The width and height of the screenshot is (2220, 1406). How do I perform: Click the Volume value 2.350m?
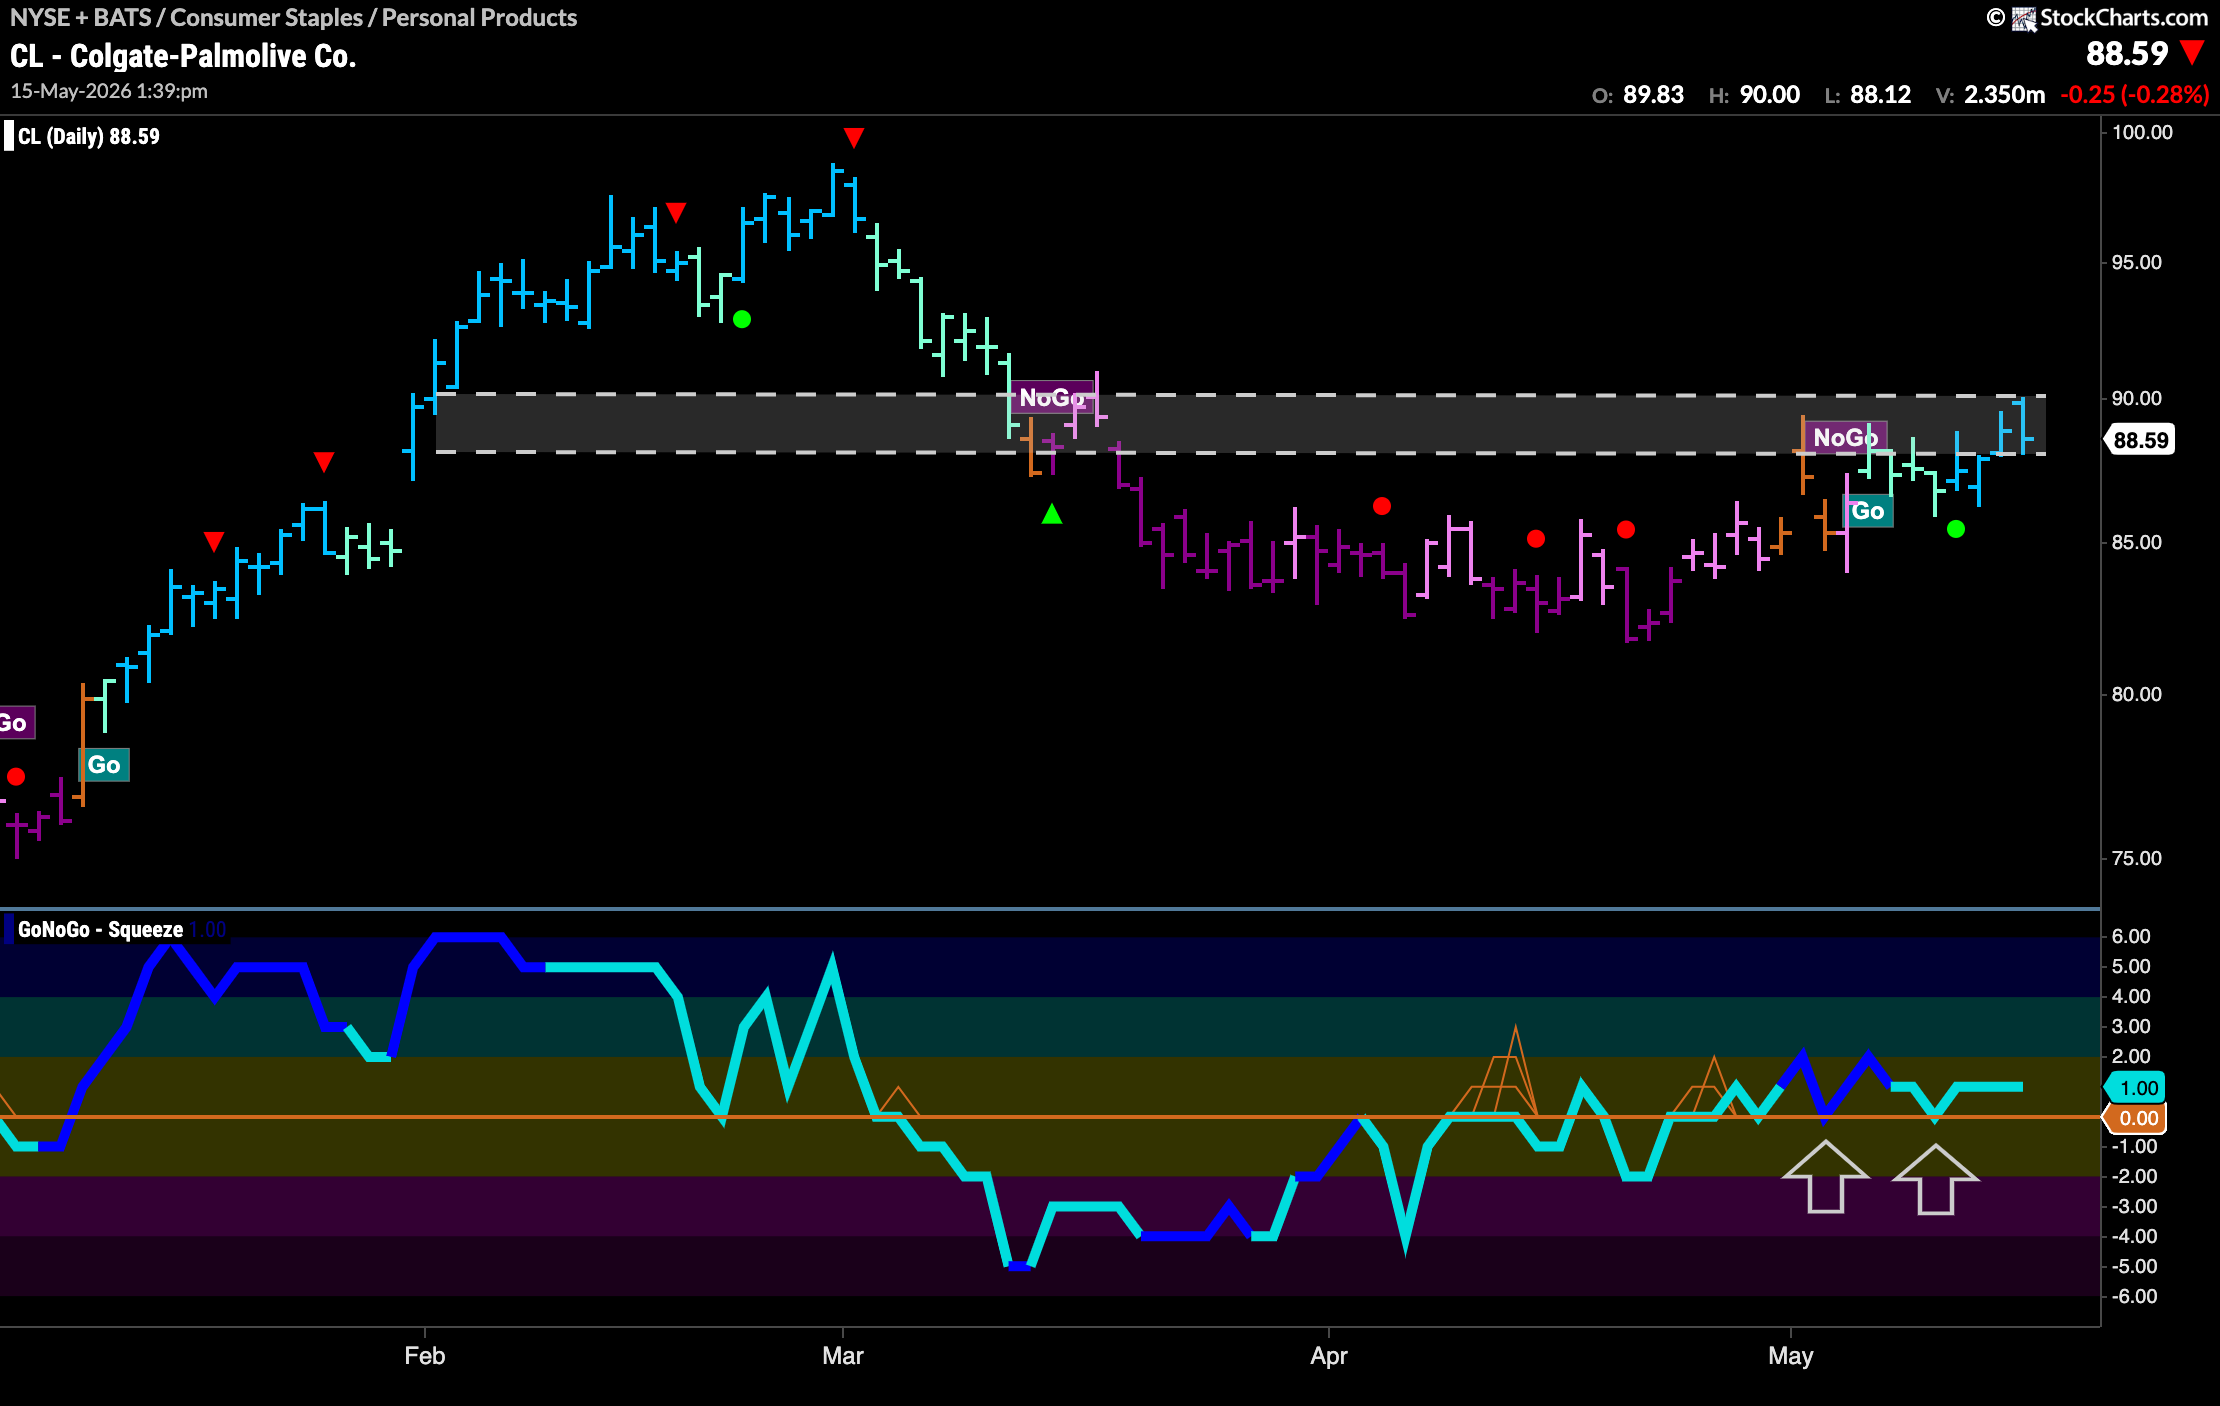(x=2004, y=95)
